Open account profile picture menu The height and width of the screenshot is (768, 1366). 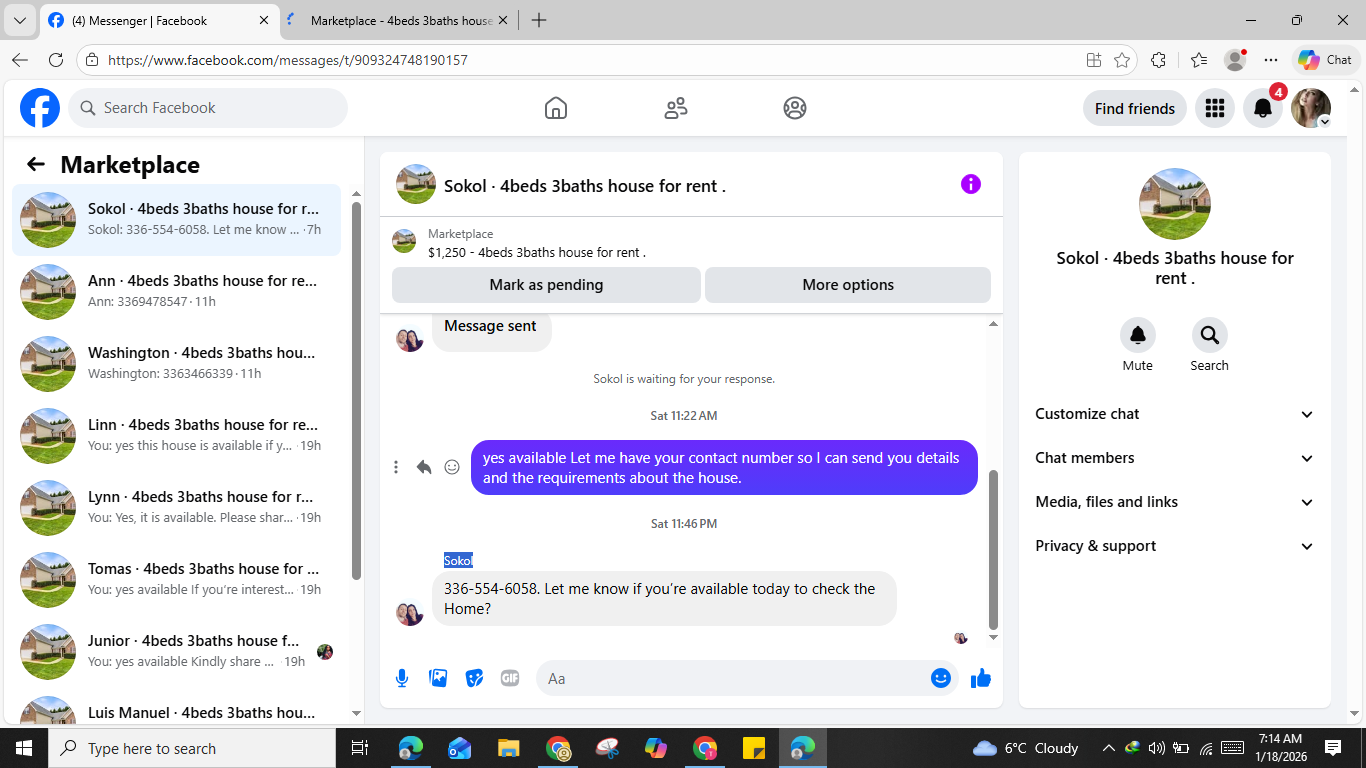[1311, 108]
